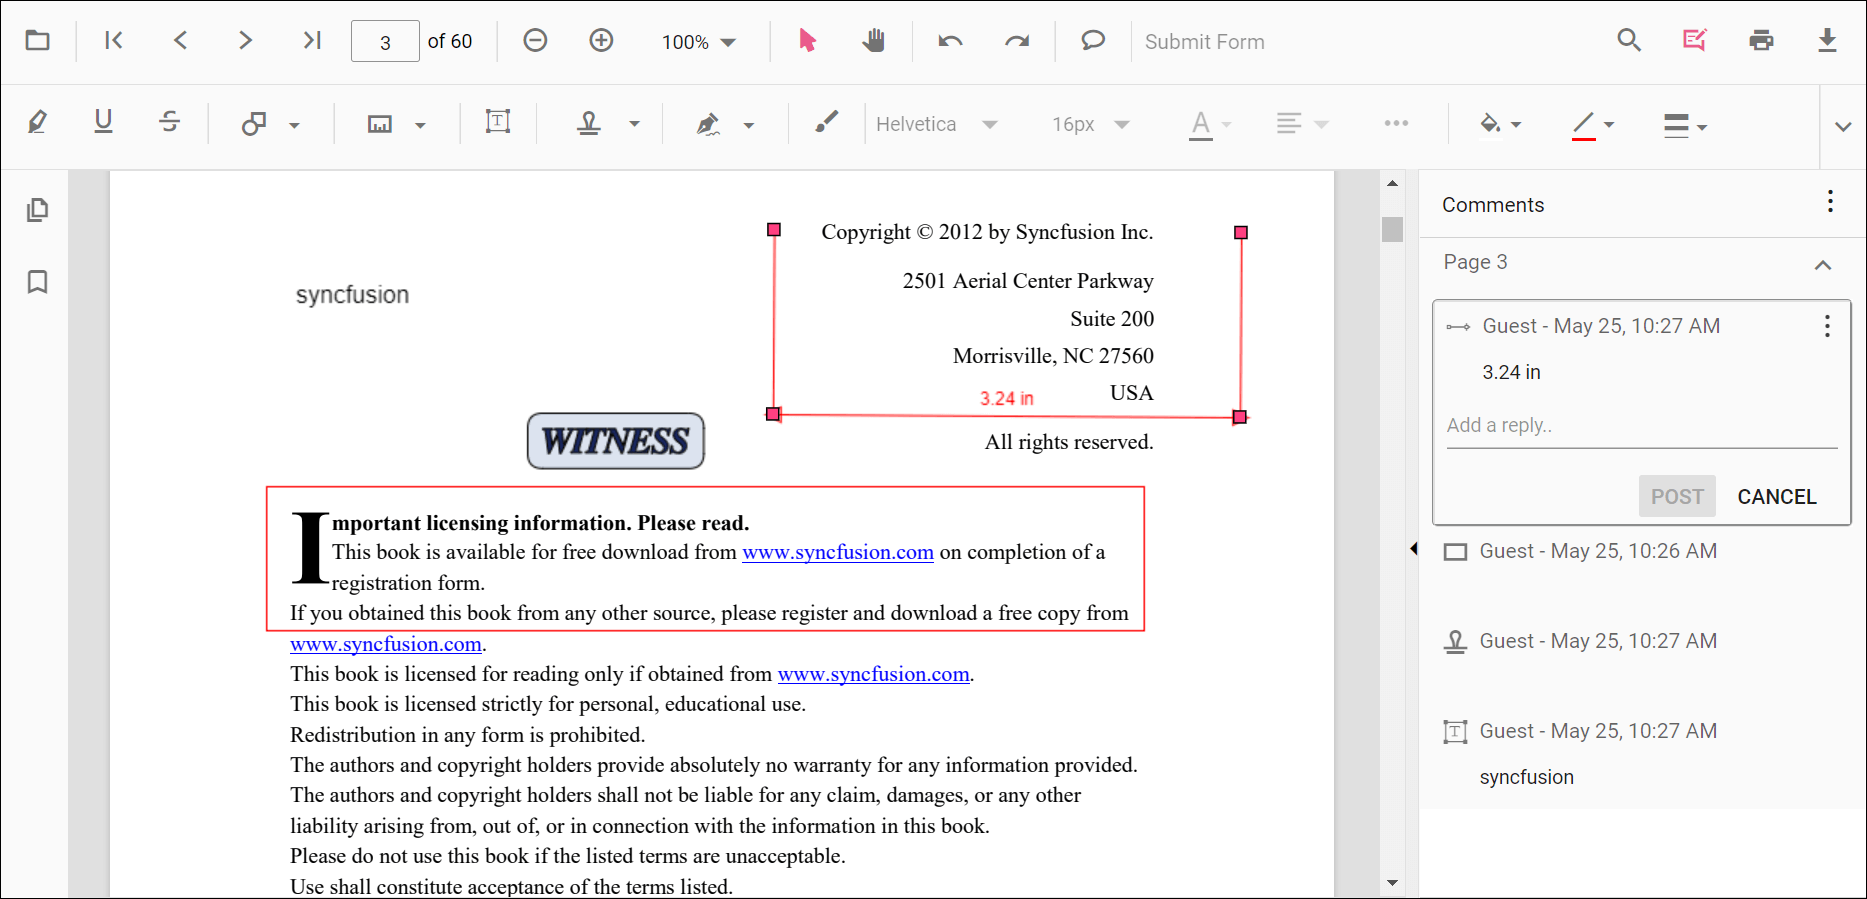Collapse the comments panel with the arrow
The width and height of the screenshot is (1867, 899).
tap(1413, 548)
